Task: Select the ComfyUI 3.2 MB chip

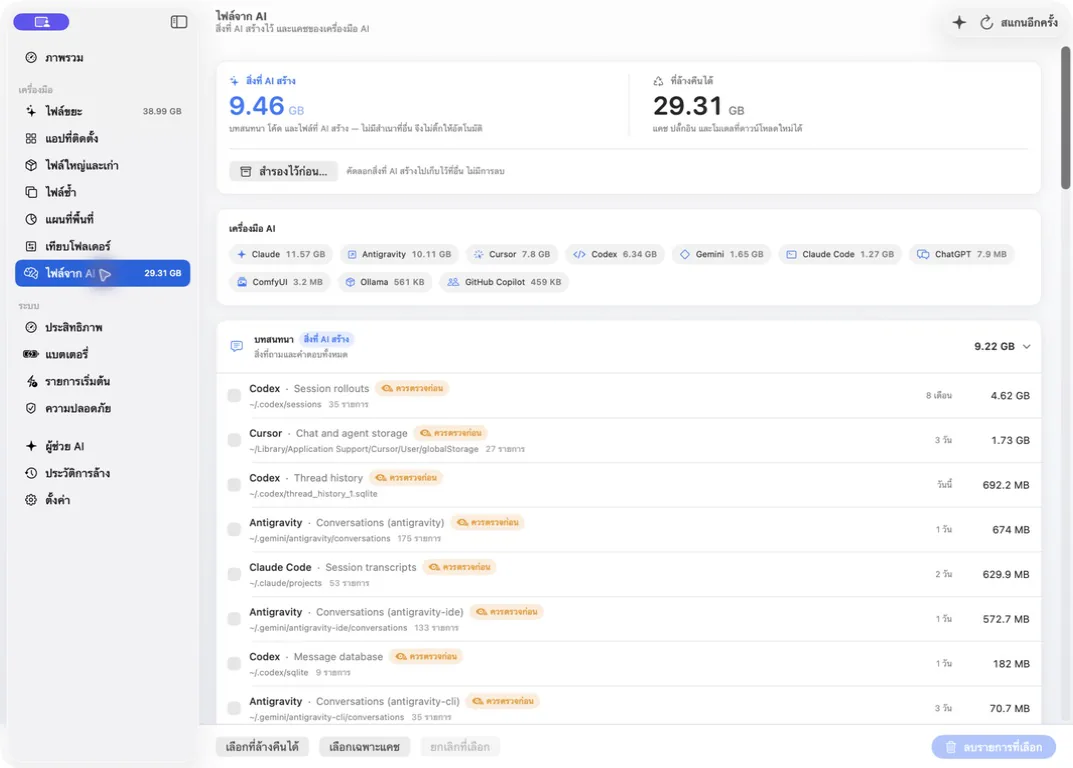Action: tap(280, 282)
